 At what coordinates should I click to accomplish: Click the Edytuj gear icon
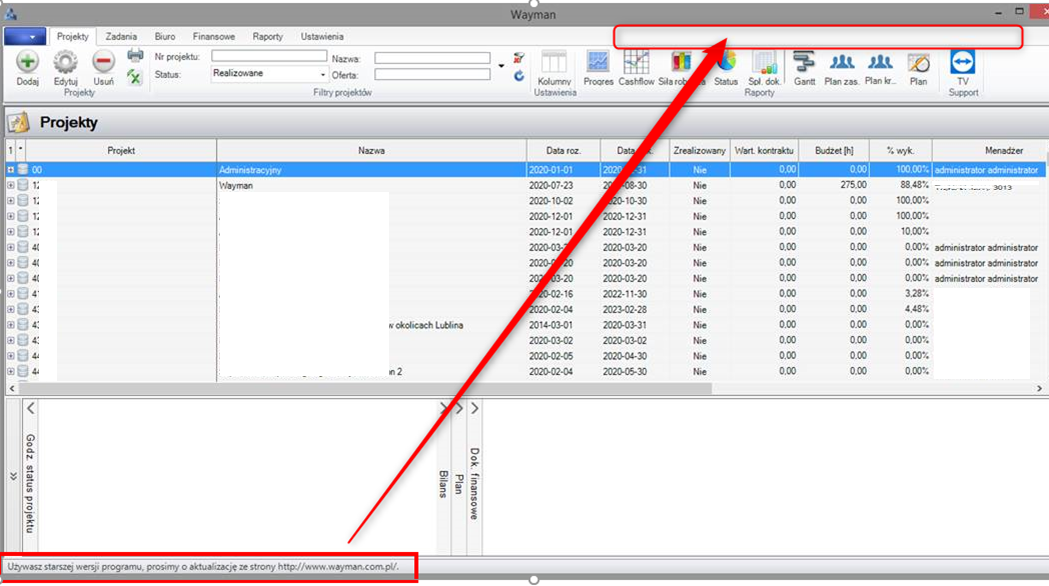pos(66,62)
